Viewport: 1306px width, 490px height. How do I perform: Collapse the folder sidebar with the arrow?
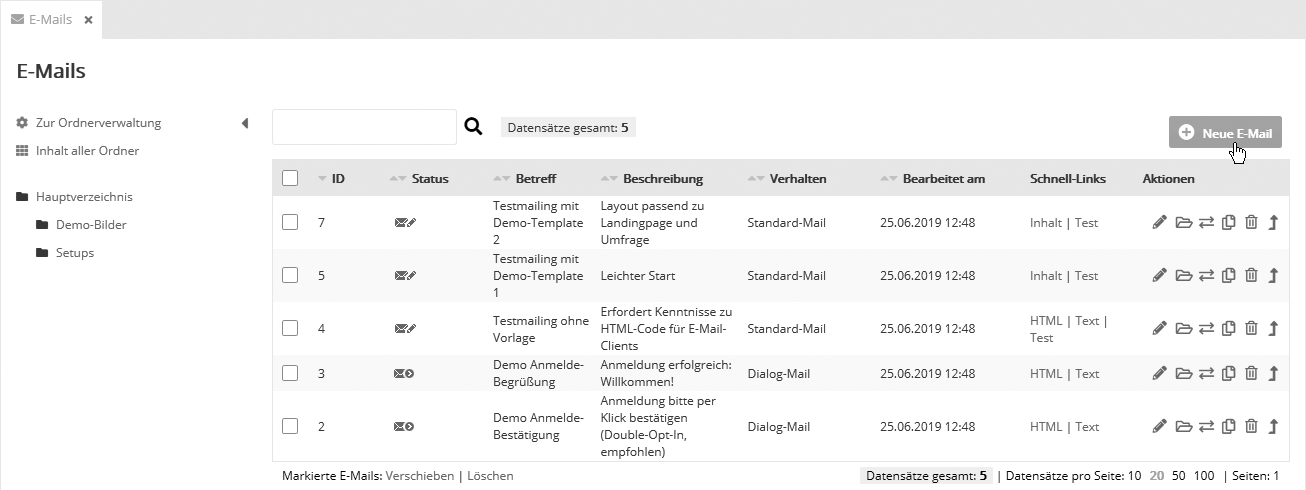tap(245, 123)
